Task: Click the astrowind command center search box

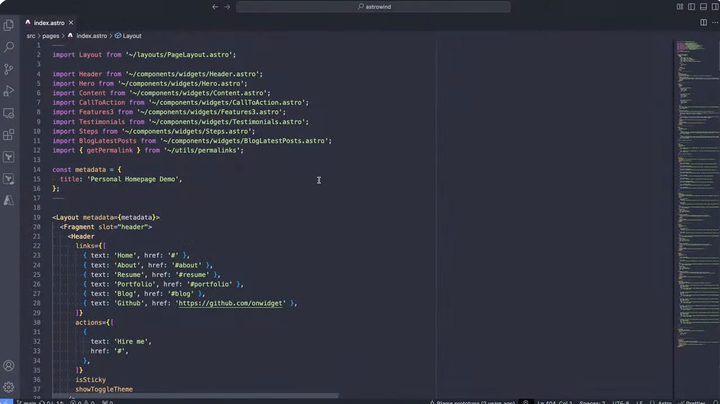Action: click(x=373, y=7)
